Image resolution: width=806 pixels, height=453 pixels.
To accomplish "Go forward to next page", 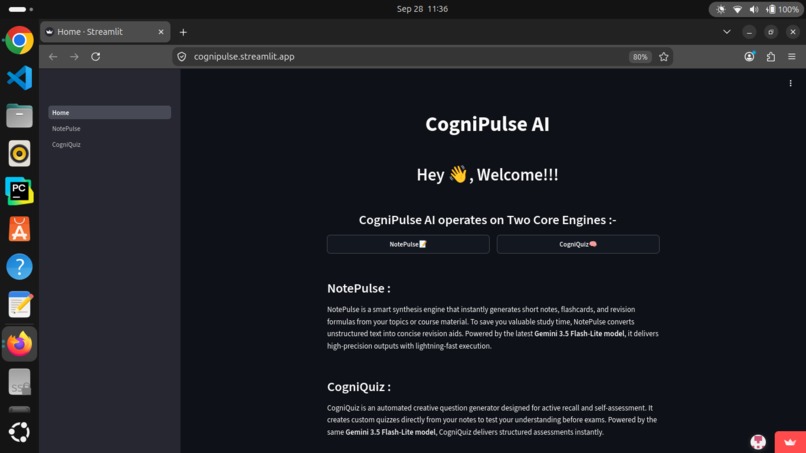I will point(75,57).
